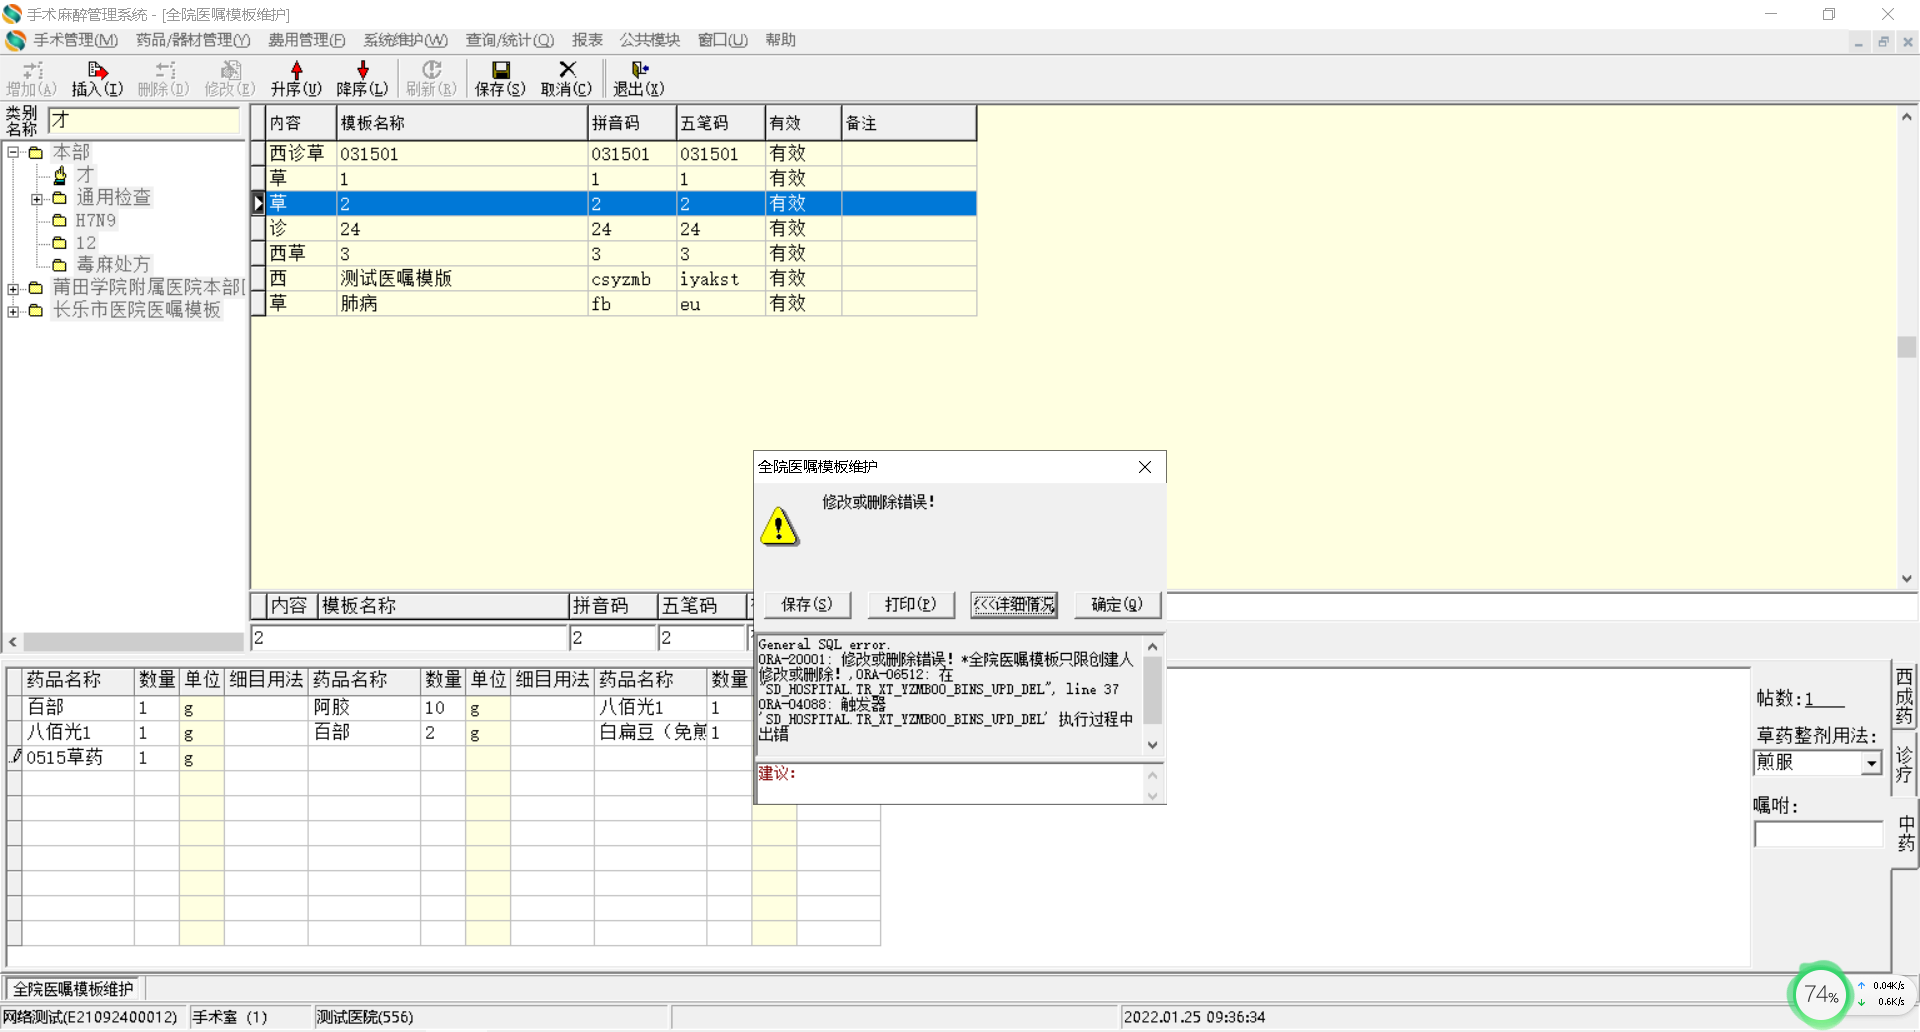Click the MDI child restore button
Image resolution: width=1920 pixels, height=1032 pixels.
click(1883, 42)
